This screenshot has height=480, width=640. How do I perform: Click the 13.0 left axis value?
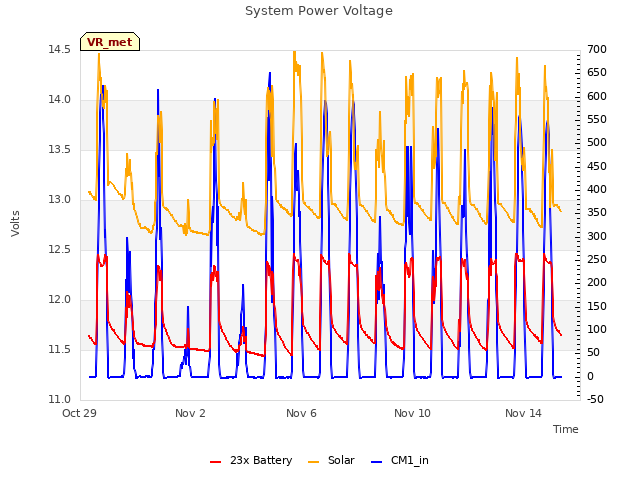59,200
